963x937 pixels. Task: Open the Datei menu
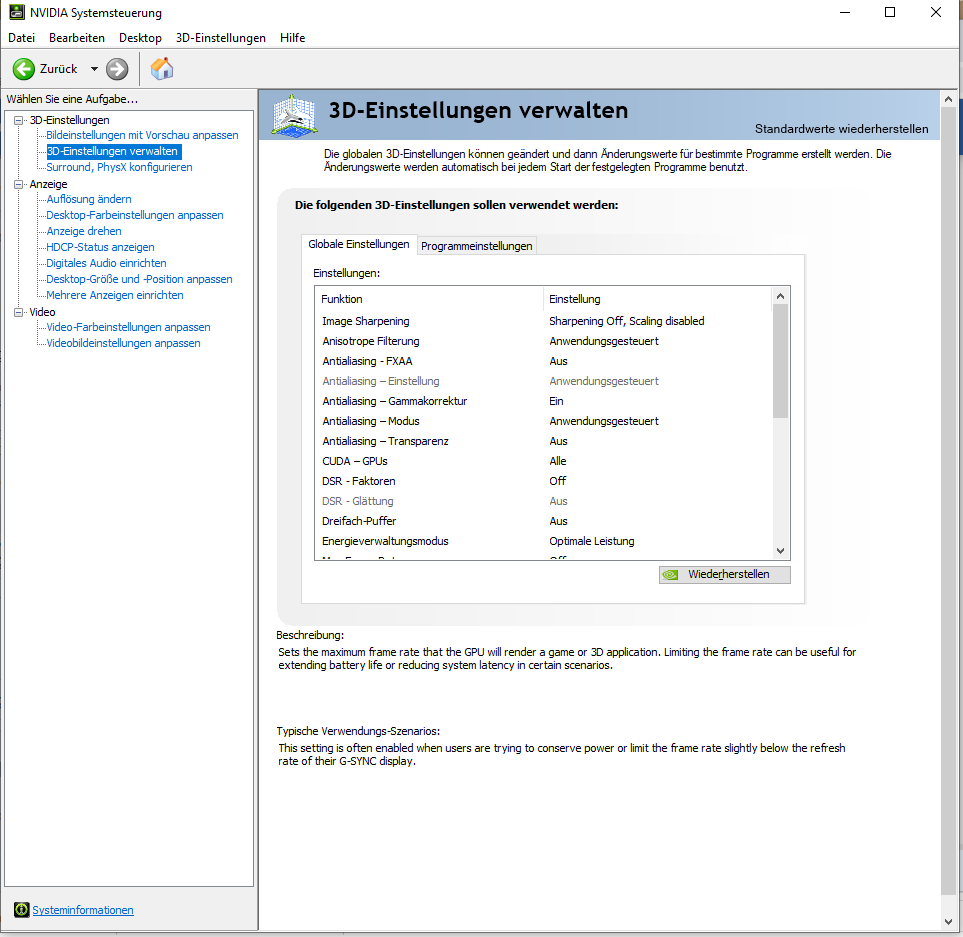click(x=21, y=38)
